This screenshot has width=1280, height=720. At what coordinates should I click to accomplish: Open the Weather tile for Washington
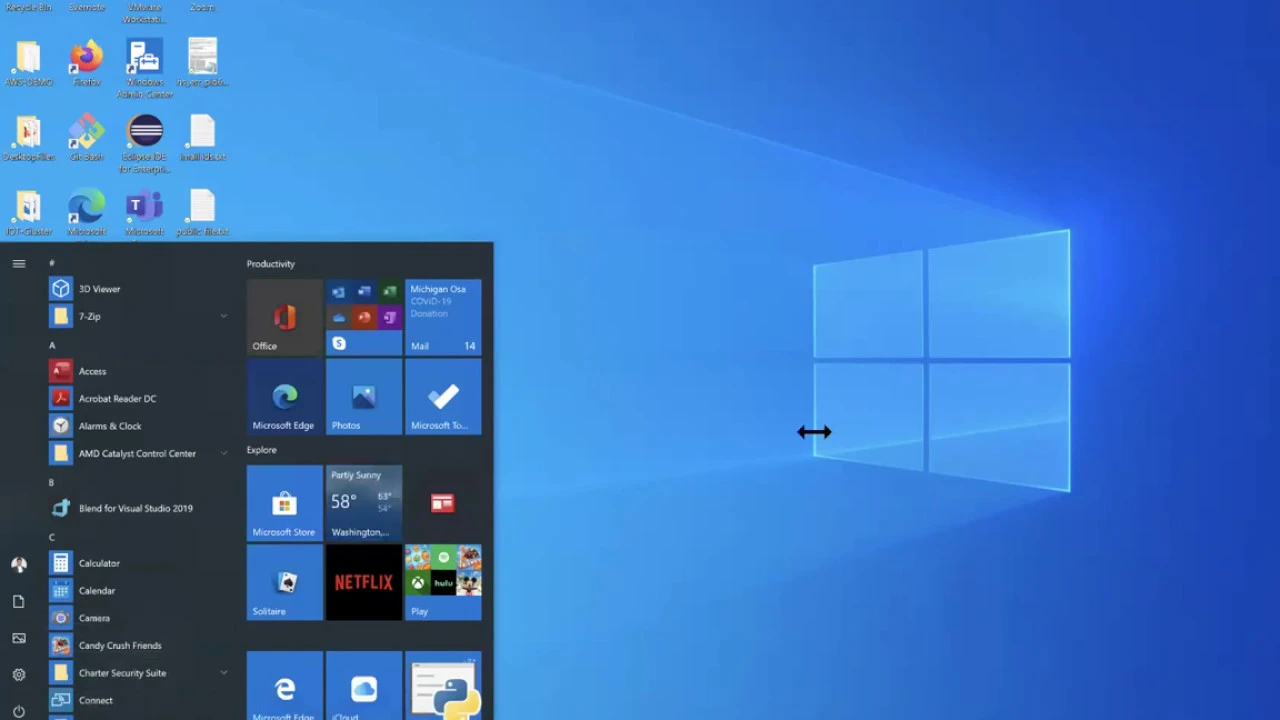coord(364,503)
